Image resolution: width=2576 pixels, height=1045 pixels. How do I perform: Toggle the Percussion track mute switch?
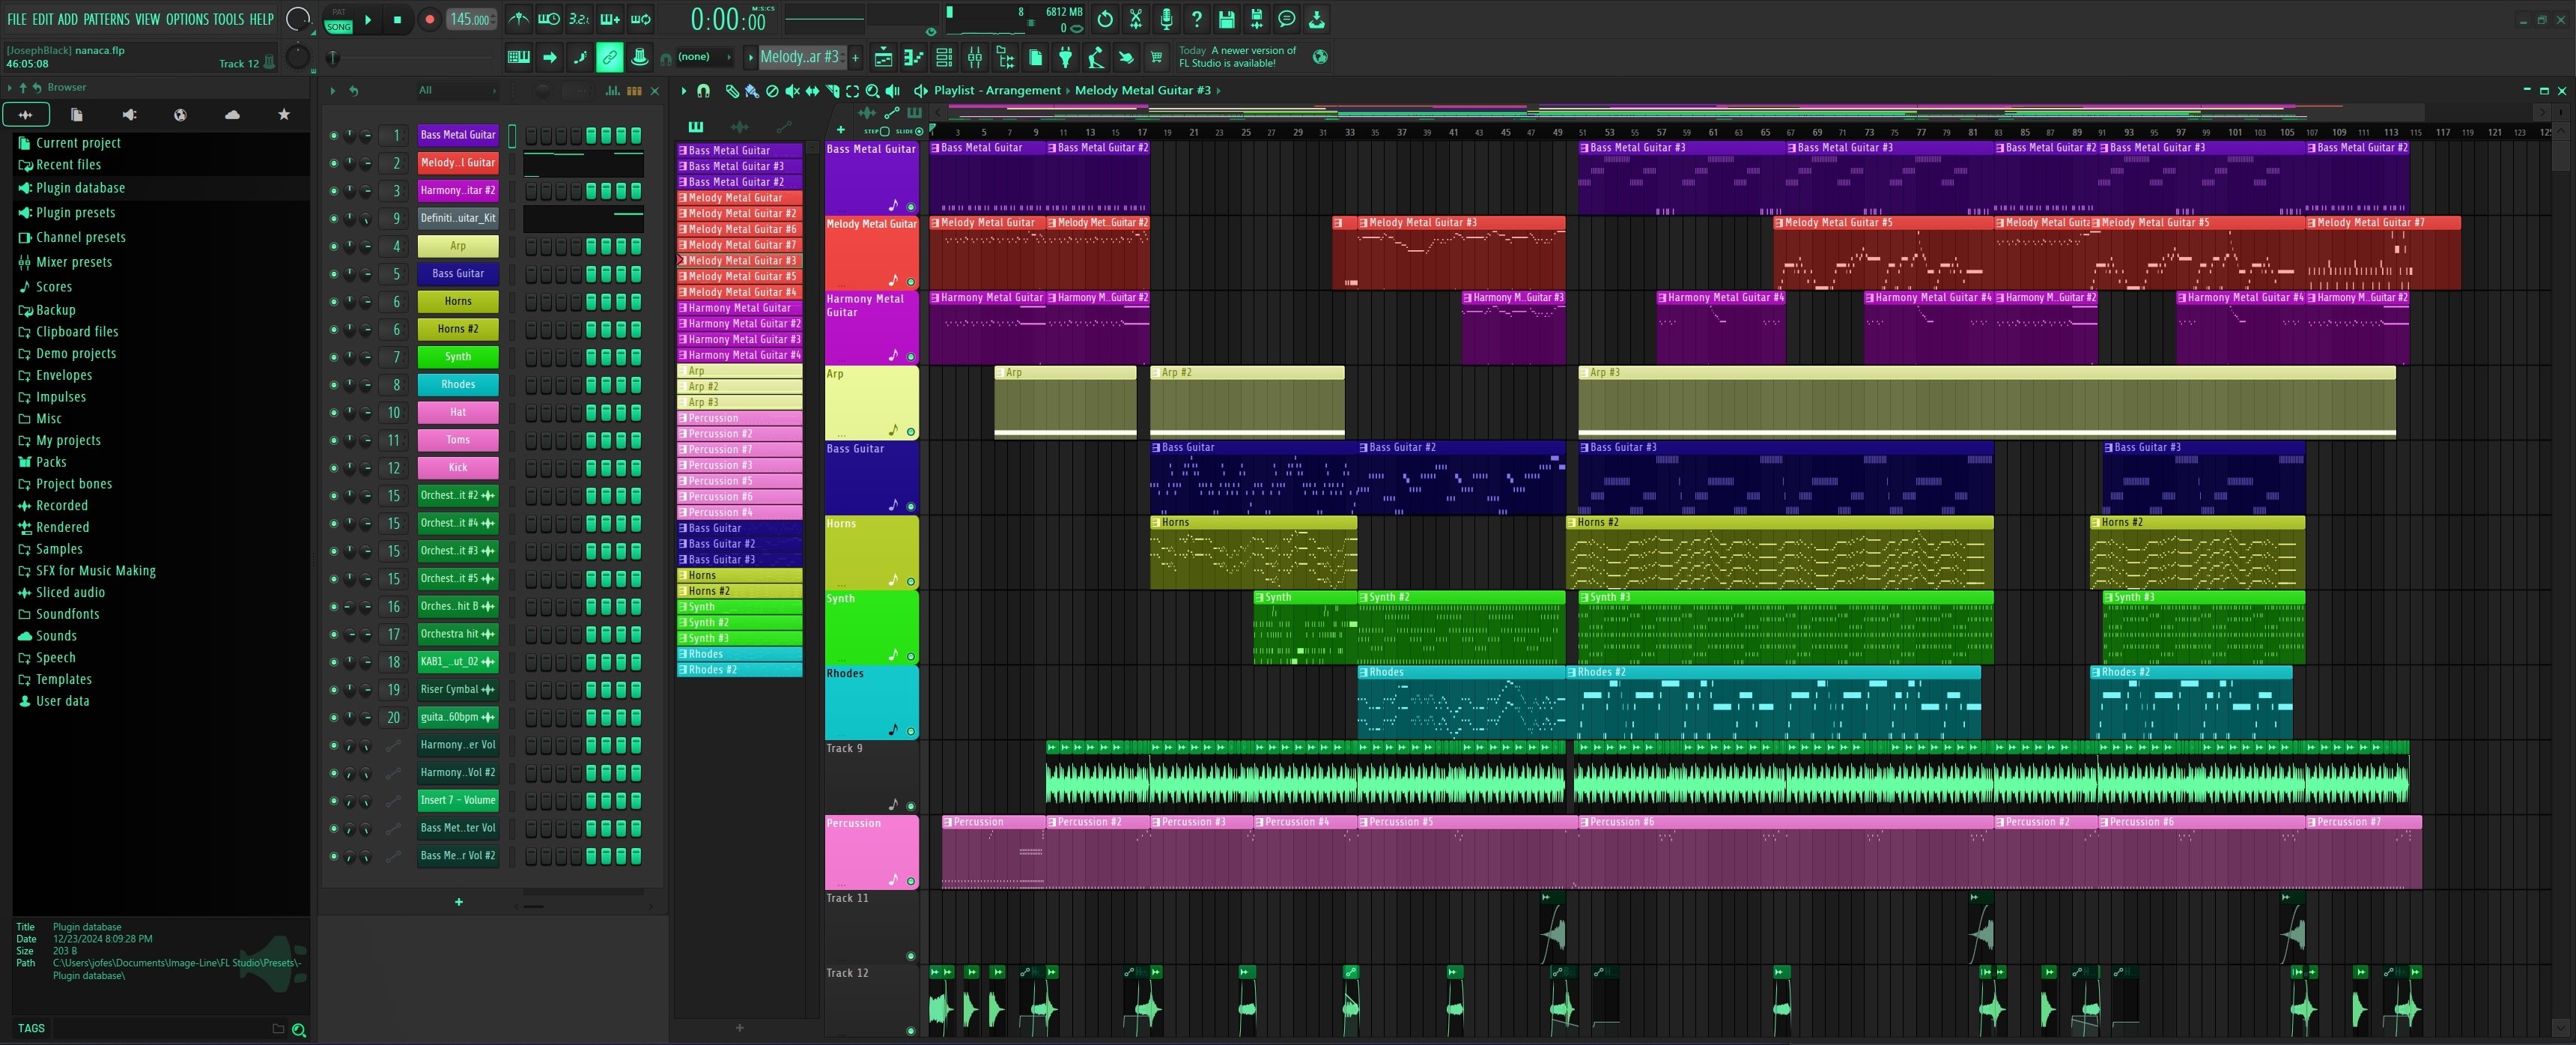(910, 881)
